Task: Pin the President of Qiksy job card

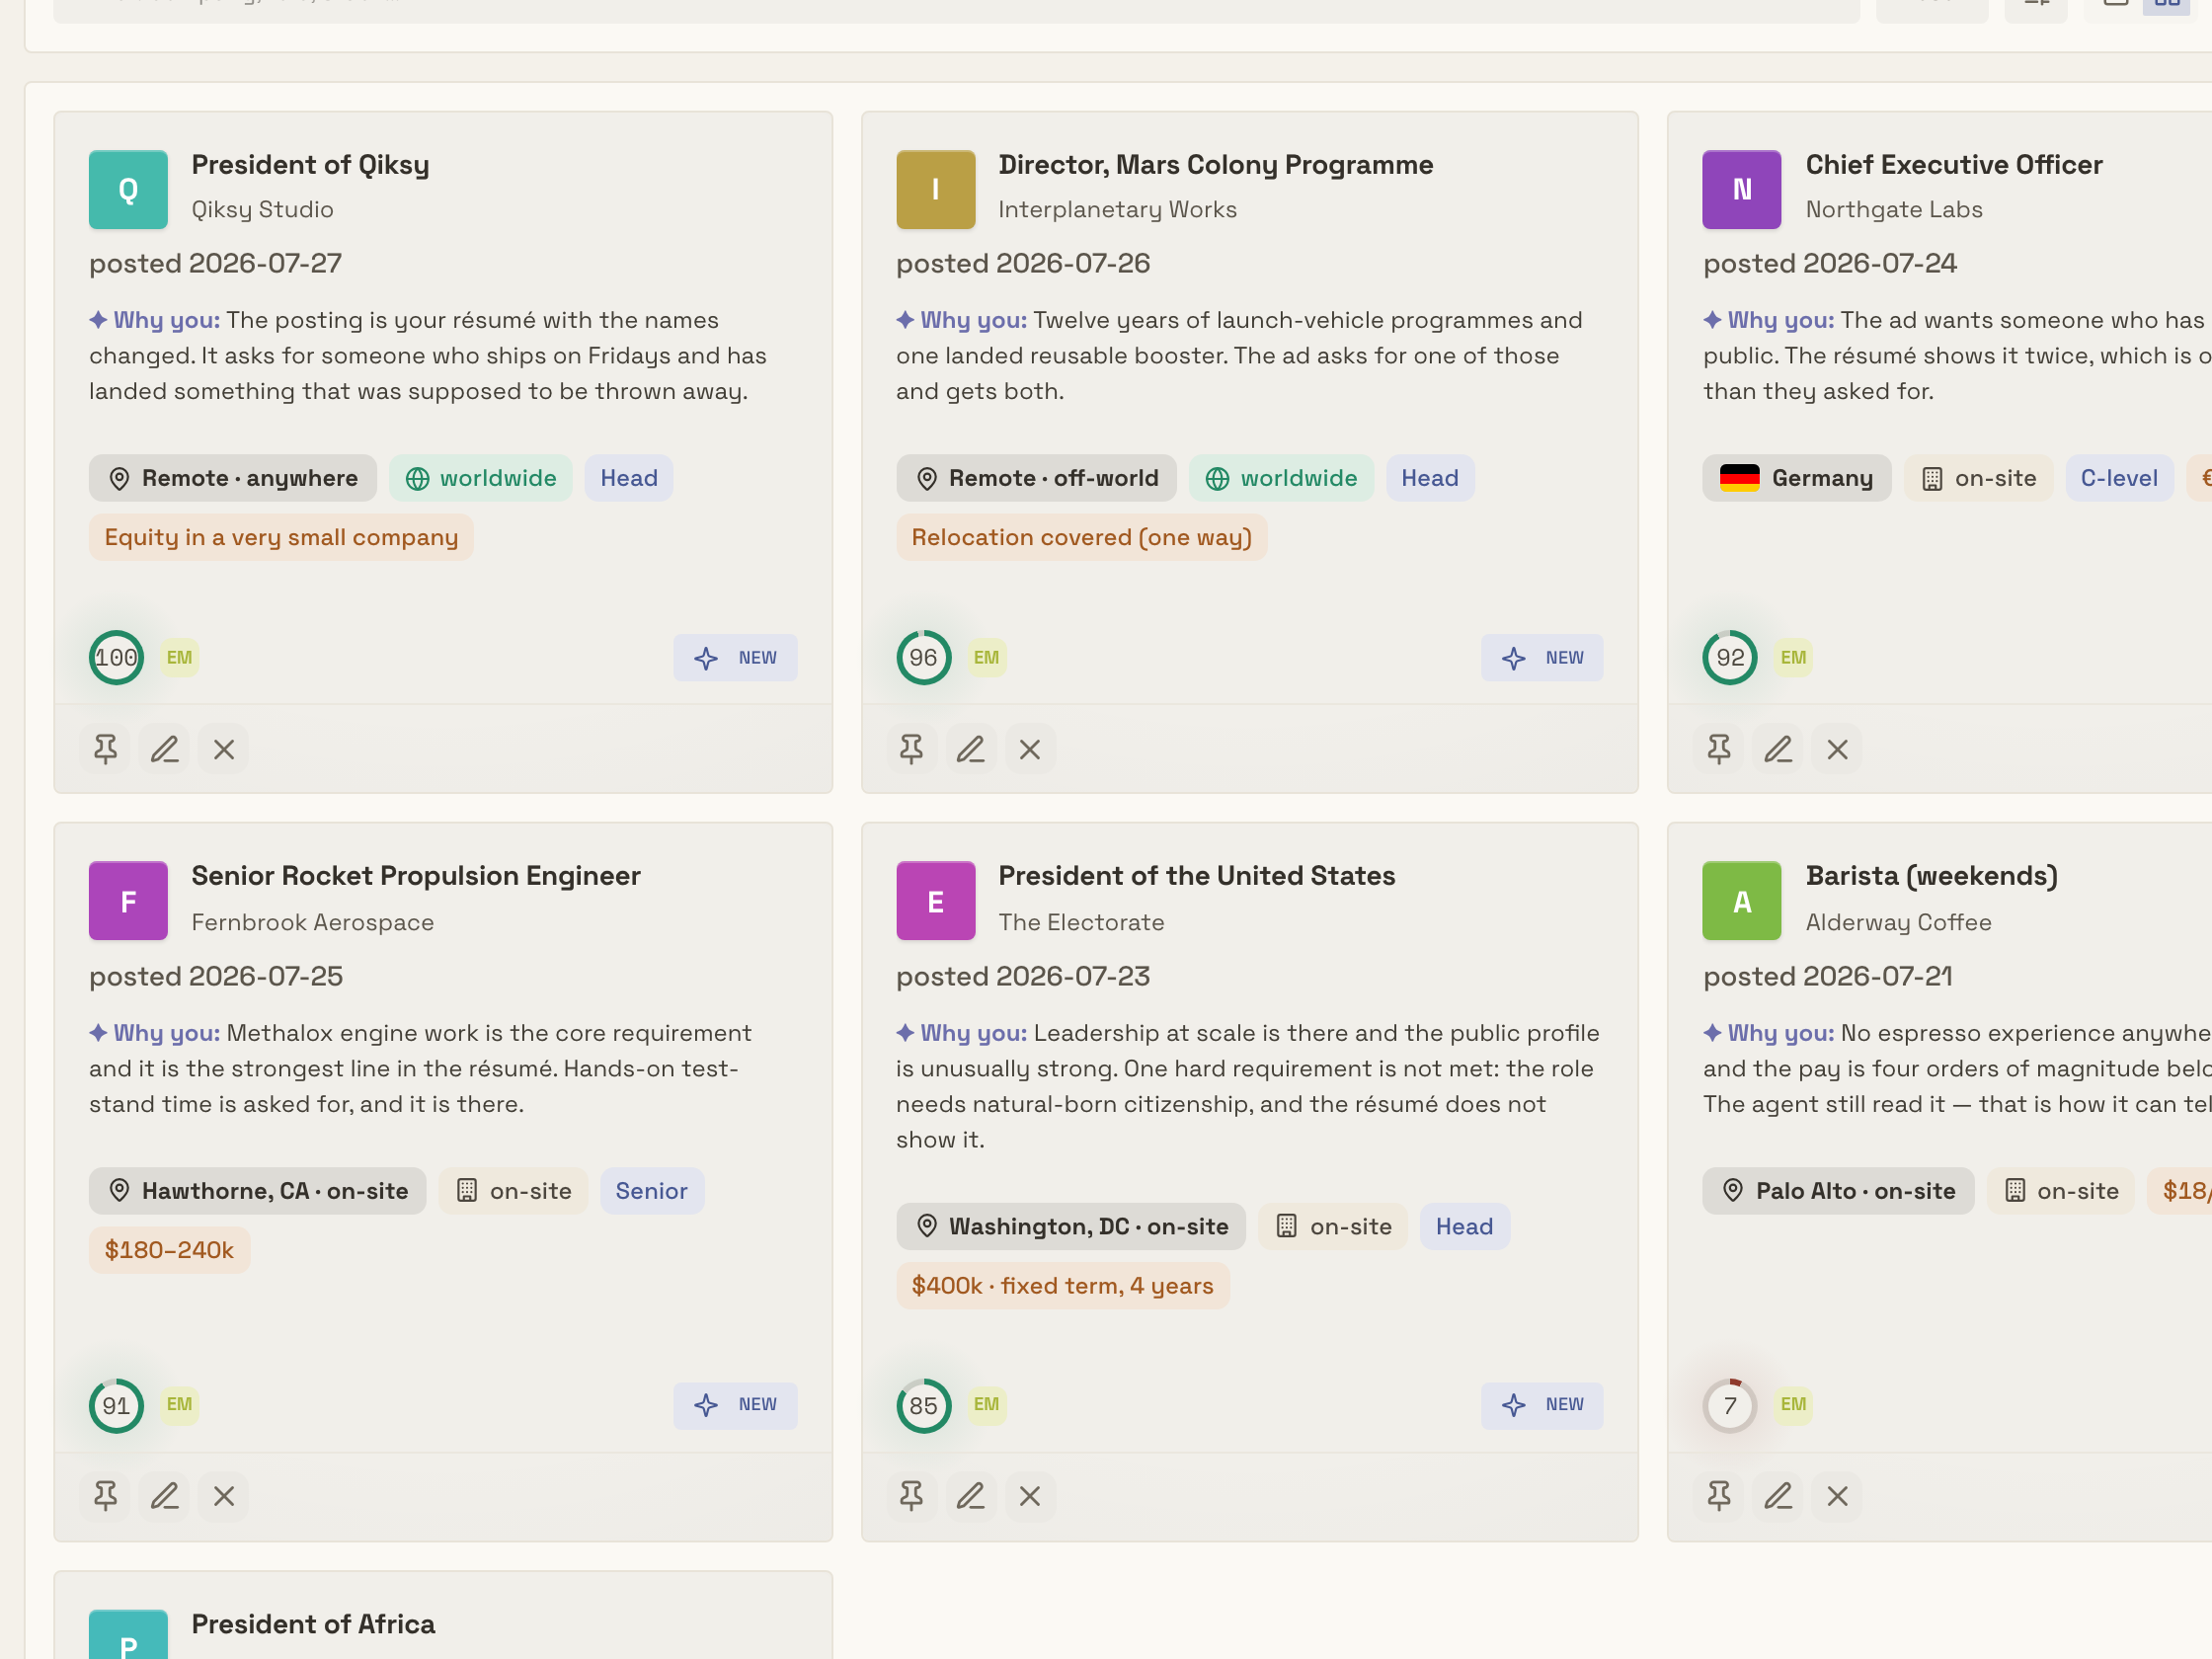Action: tap(105, 749)
